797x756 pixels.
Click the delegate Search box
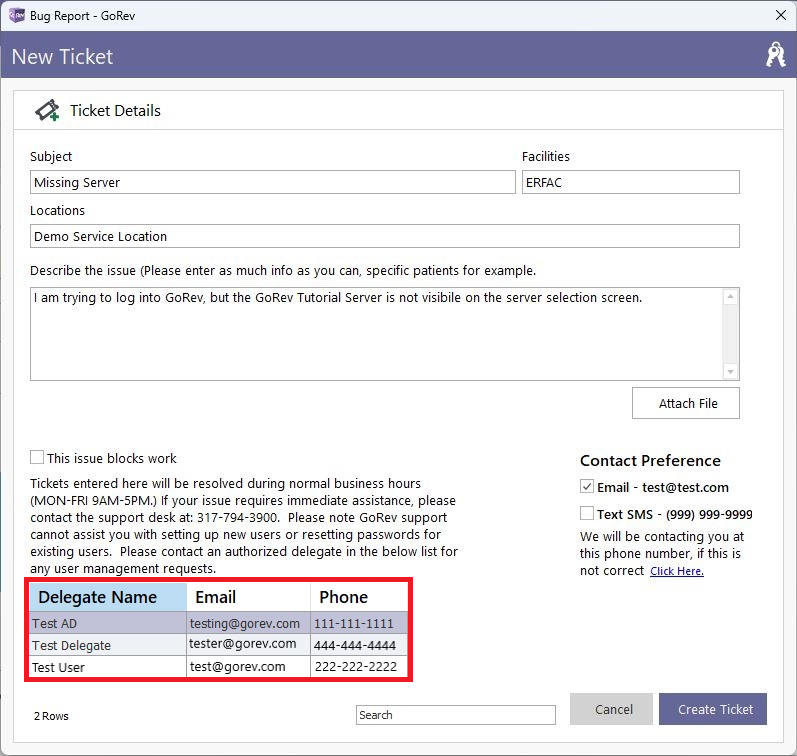tap(455, 714)
